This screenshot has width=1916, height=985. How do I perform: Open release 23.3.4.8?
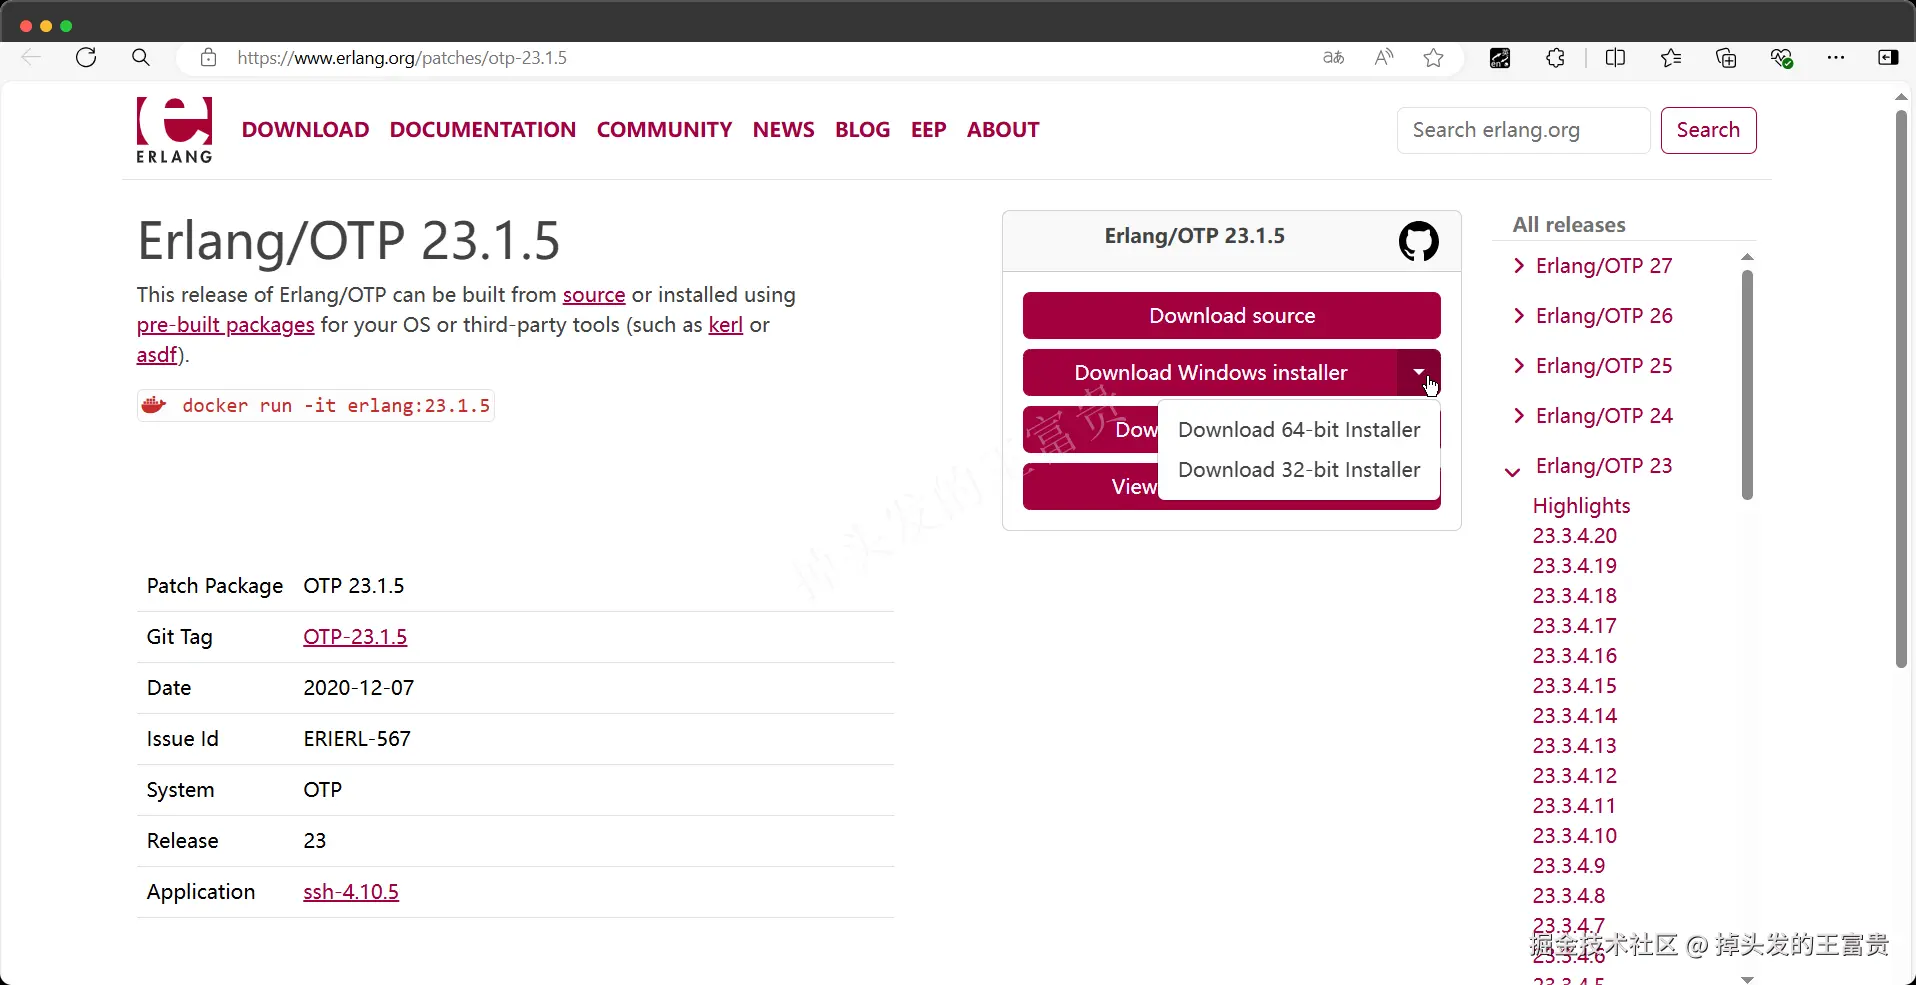tap(1569, 896)
